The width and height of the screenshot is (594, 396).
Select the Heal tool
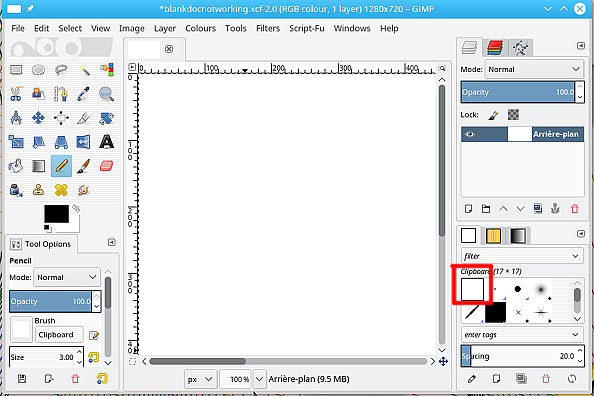click(x=61, y=190)
